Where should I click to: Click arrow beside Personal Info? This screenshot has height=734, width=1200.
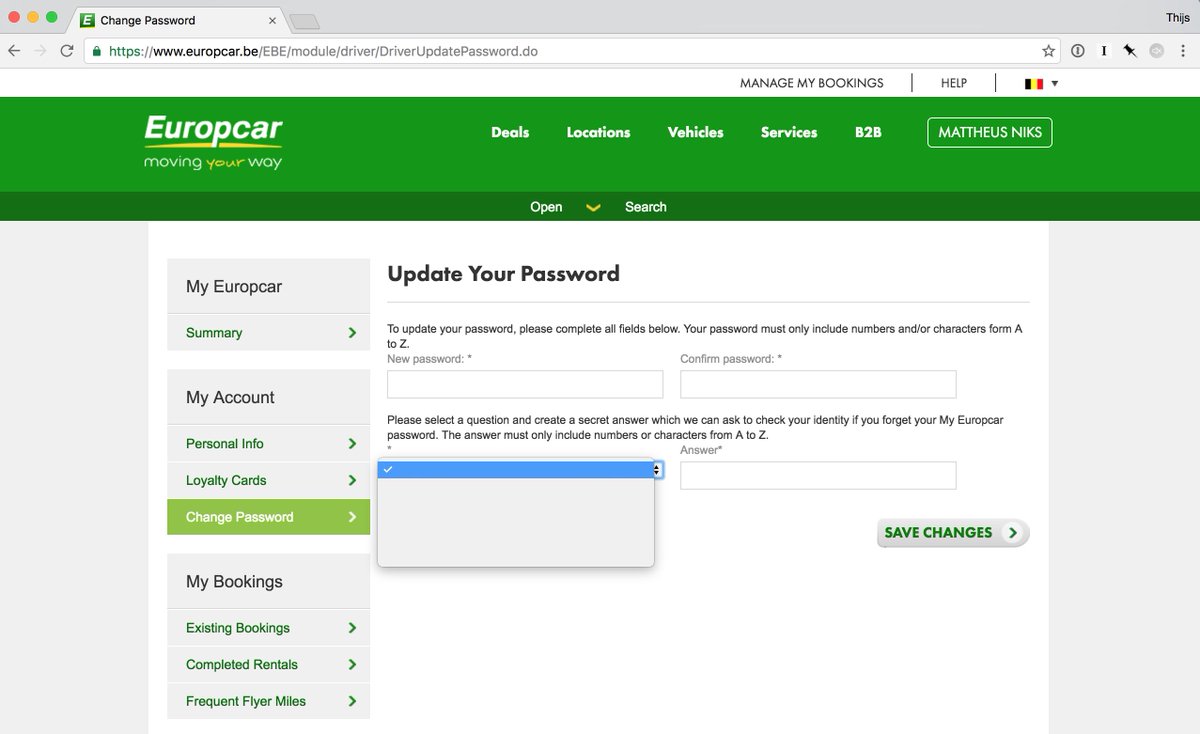[x=352, y=444]
